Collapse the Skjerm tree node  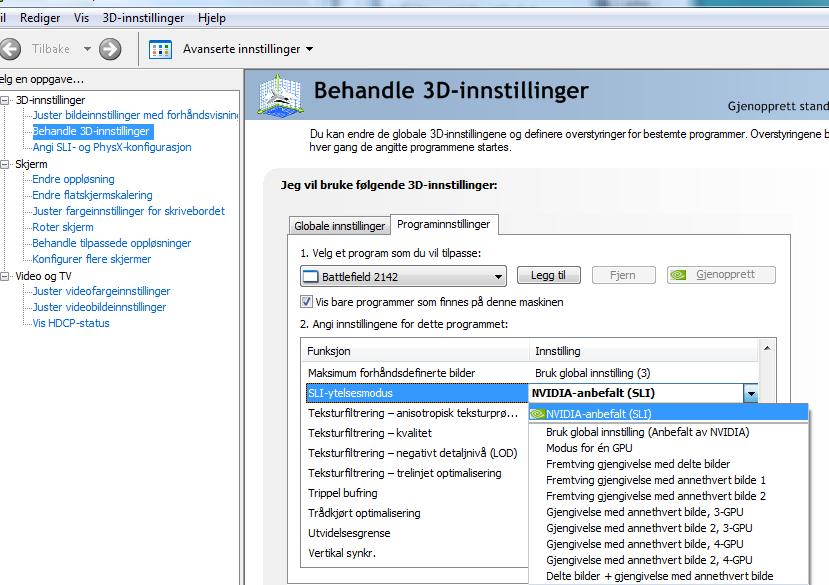coord(5,164)
